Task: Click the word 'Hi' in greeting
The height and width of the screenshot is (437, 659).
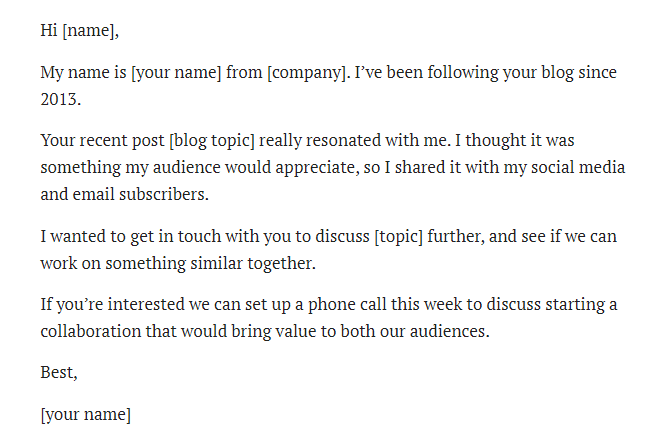Action: click(49, 31)
